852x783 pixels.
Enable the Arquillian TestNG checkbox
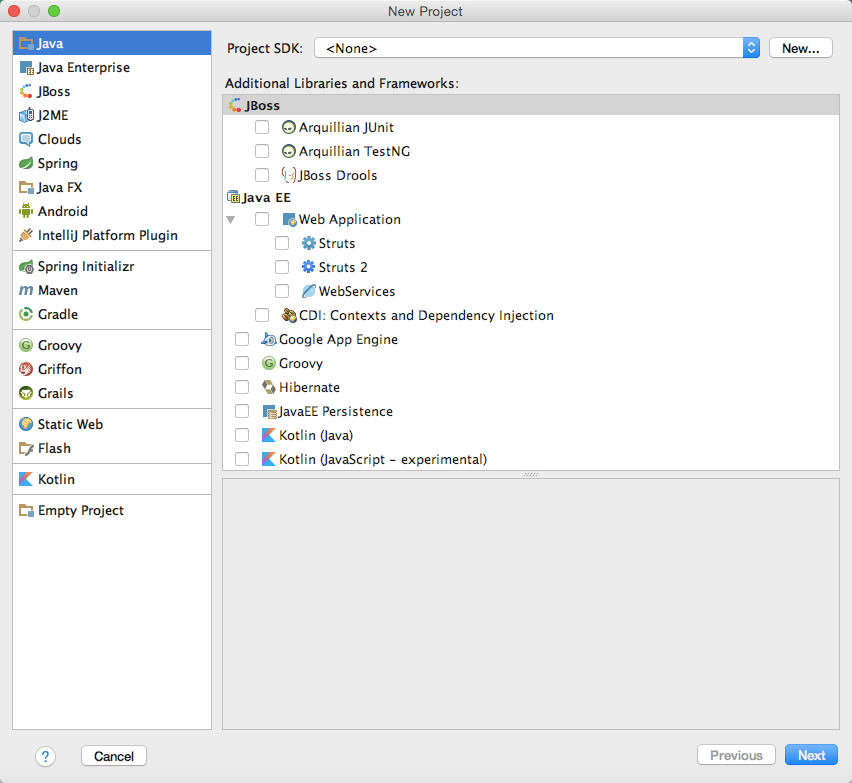tap(262, 151)
